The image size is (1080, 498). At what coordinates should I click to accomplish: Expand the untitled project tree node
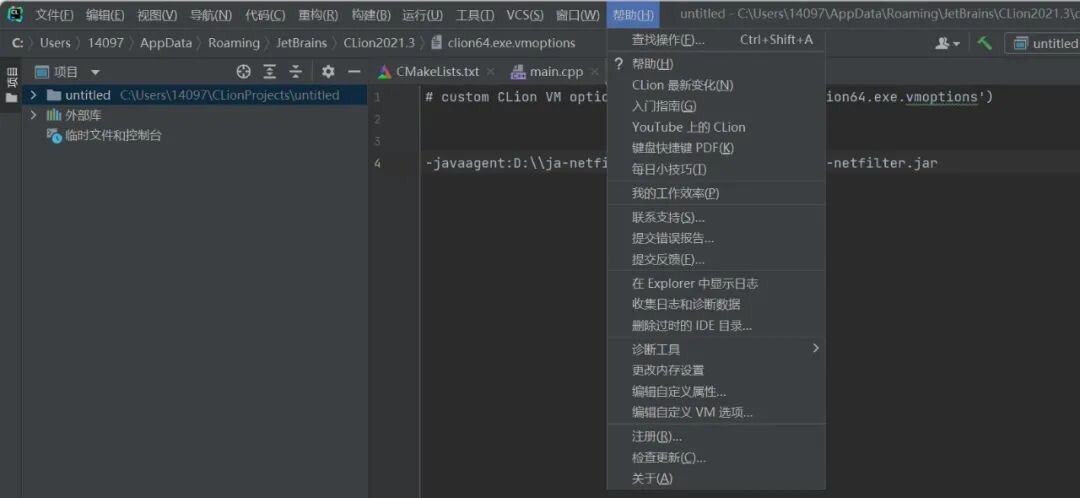[33, 95]
